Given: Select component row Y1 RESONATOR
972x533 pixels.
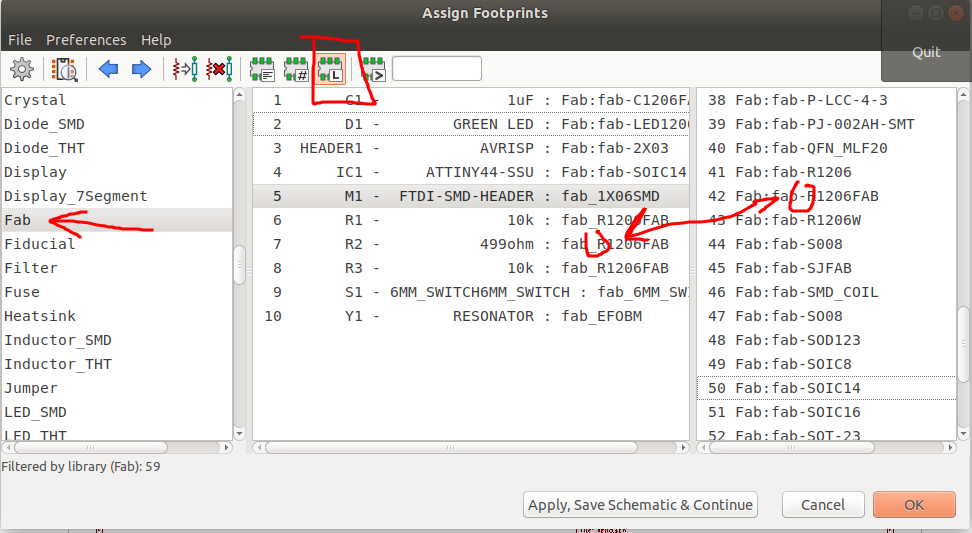Looking at the screenshot, I should [x=471, y=316].
